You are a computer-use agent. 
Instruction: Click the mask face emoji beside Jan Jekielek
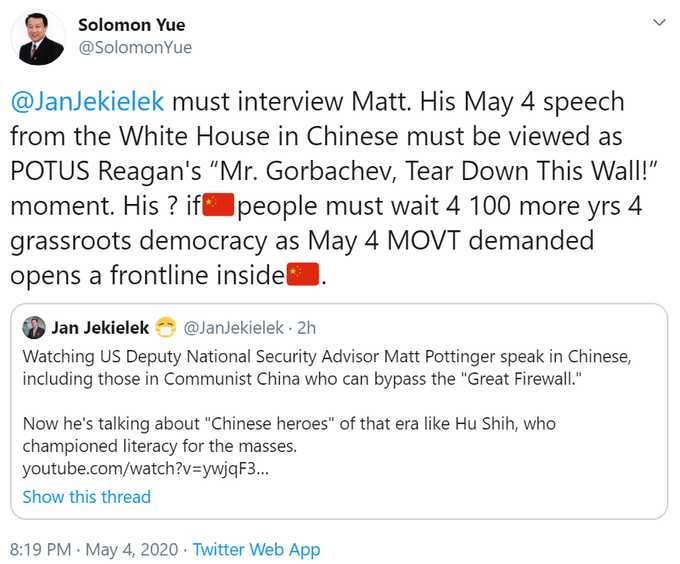point(166,328)
